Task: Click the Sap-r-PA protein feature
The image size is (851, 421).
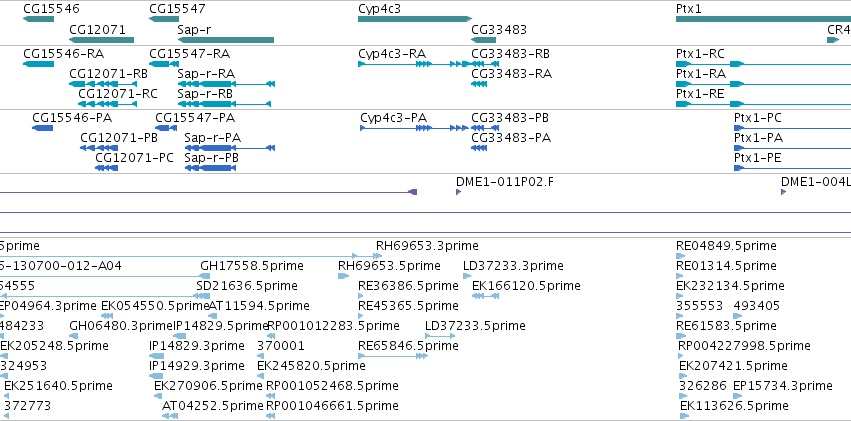Action: click(x=230, y=148)
